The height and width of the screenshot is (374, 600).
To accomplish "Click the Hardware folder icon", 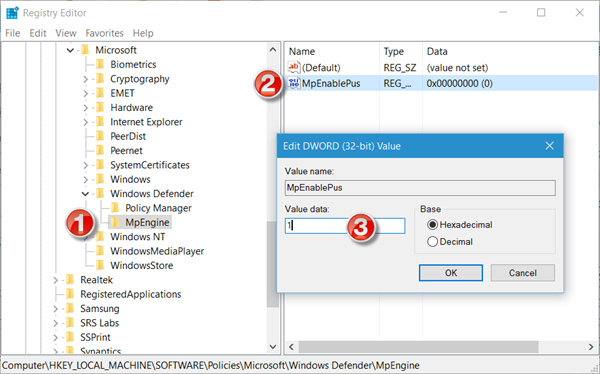I will coord(100,108).
